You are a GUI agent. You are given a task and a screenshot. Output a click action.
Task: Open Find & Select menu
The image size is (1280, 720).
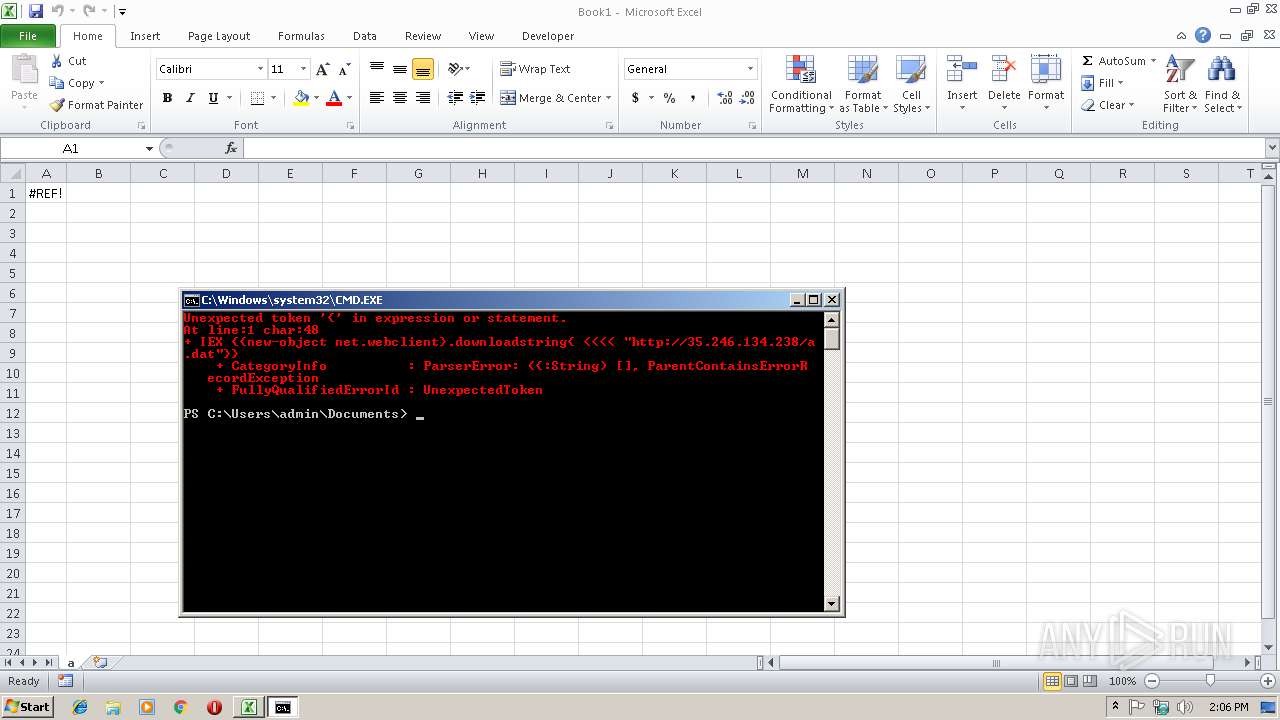(1222, 85)
